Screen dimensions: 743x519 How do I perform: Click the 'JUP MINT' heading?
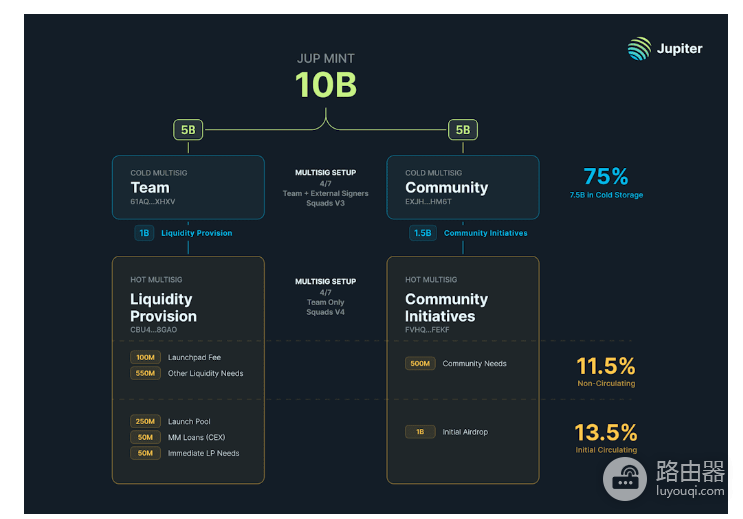click(326, 58)
